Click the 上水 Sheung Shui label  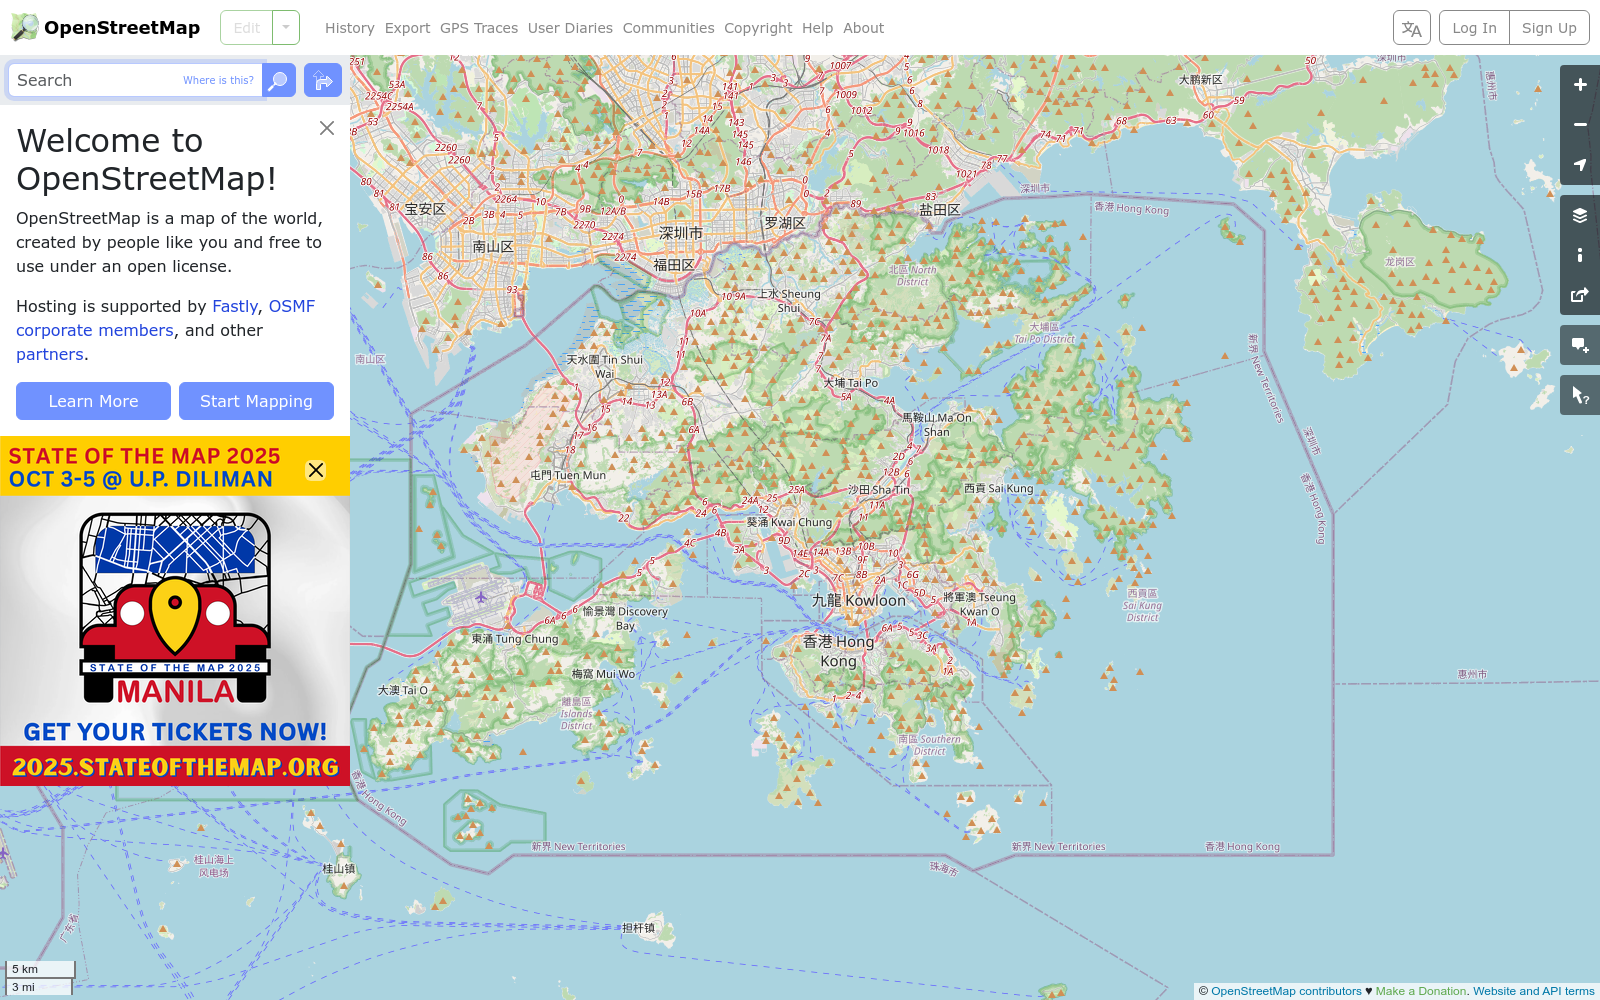point(789,301)
